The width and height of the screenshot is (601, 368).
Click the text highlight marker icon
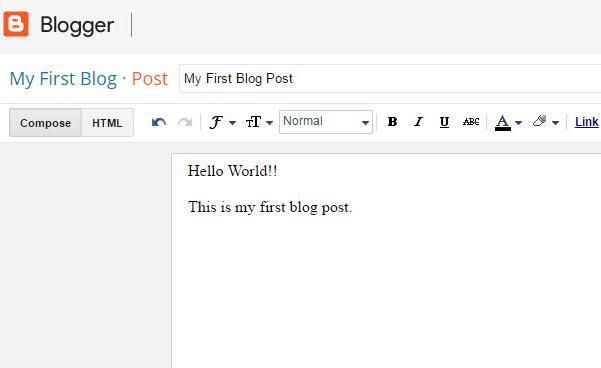pos(539,122)
